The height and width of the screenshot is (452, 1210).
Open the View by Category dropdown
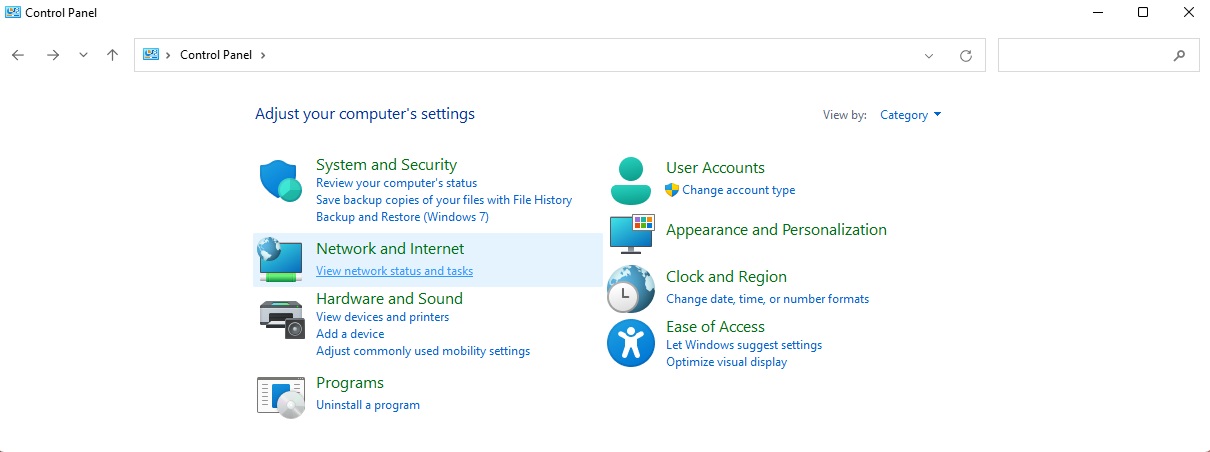910,115
